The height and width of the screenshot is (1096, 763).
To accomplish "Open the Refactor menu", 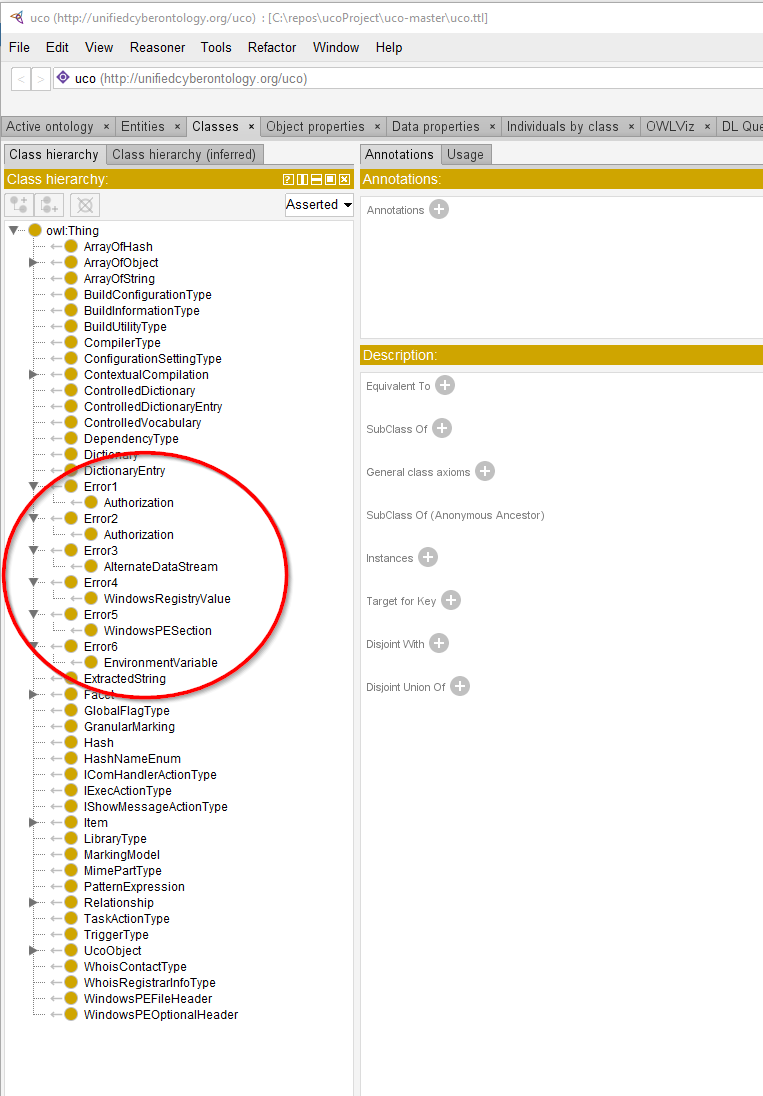I will pos(272,48).
